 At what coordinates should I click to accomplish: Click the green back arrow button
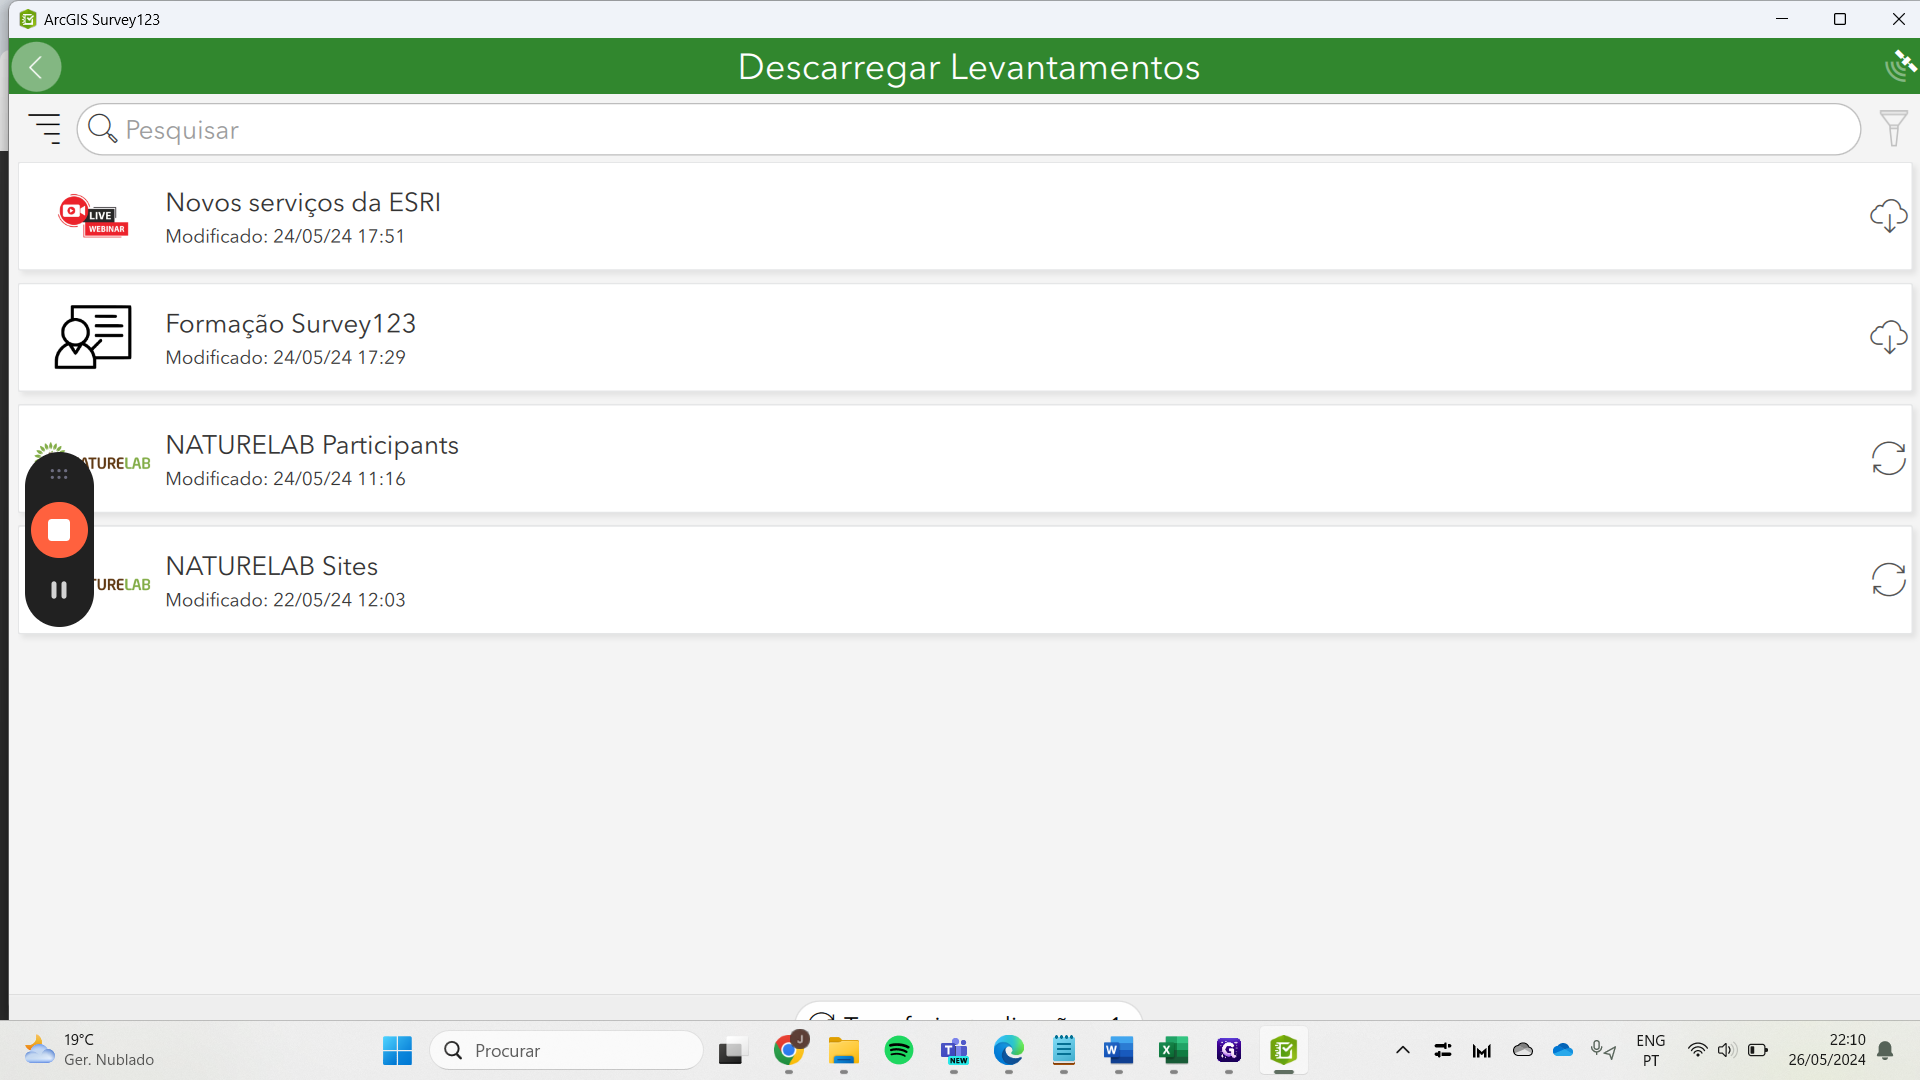[x=37, y=67]
